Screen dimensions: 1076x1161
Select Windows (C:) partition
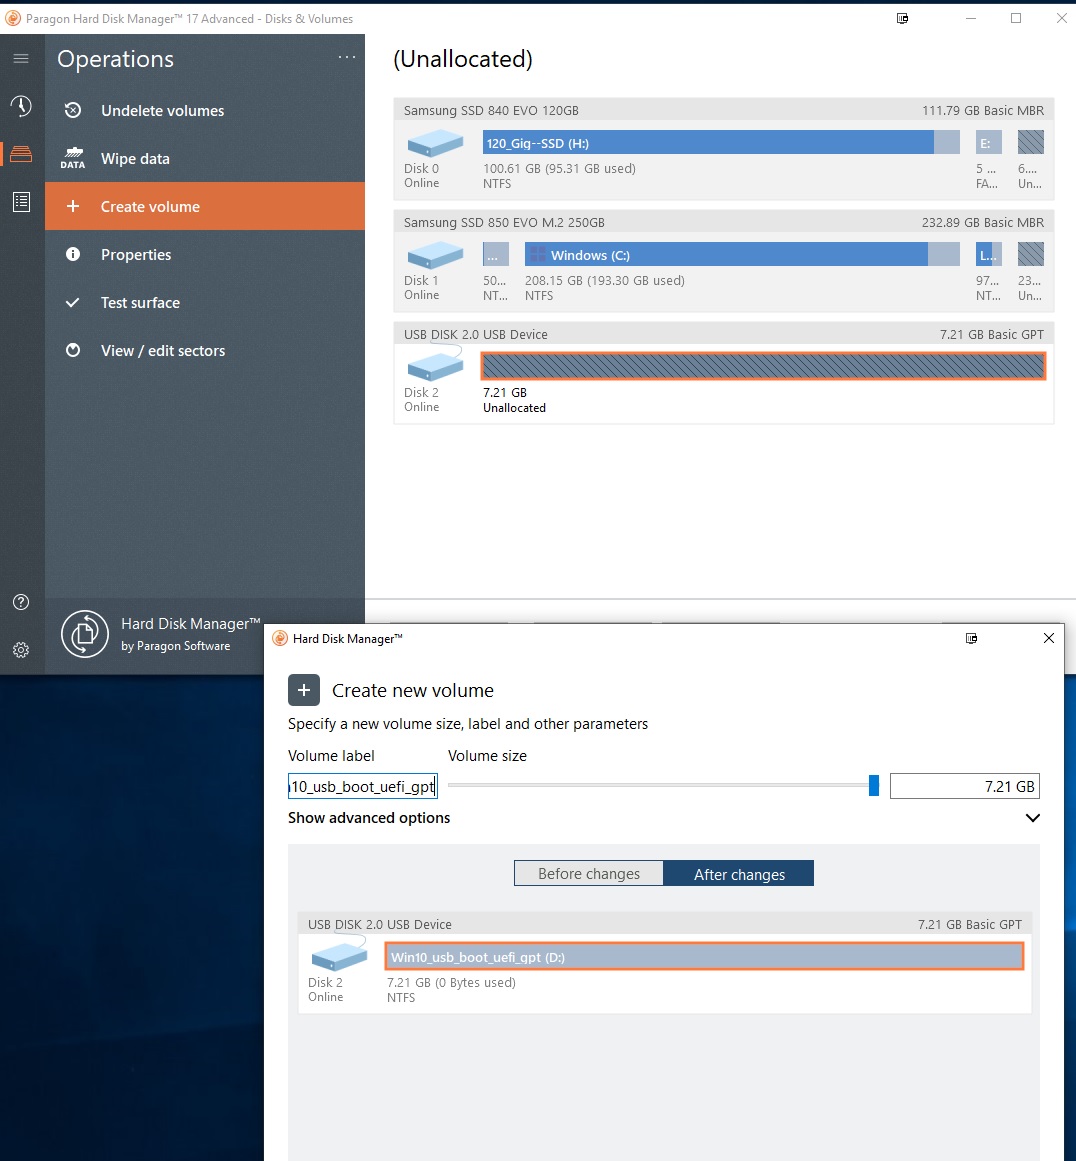click(x=742, y=254)
